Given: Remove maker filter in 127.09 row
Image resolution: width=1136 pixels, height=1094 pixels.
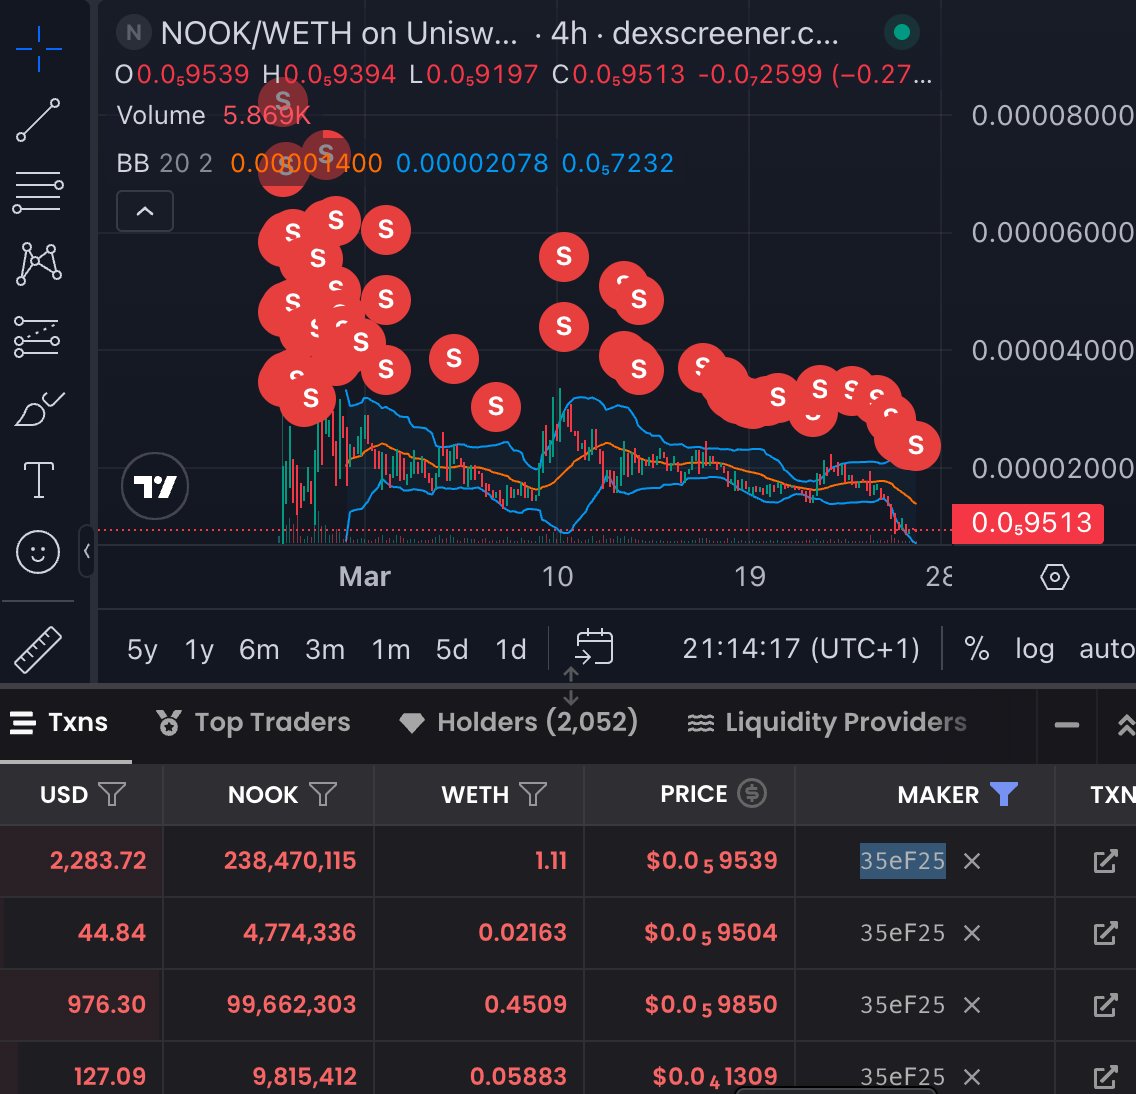Looking at the screenshot, I should point(972,1077).
